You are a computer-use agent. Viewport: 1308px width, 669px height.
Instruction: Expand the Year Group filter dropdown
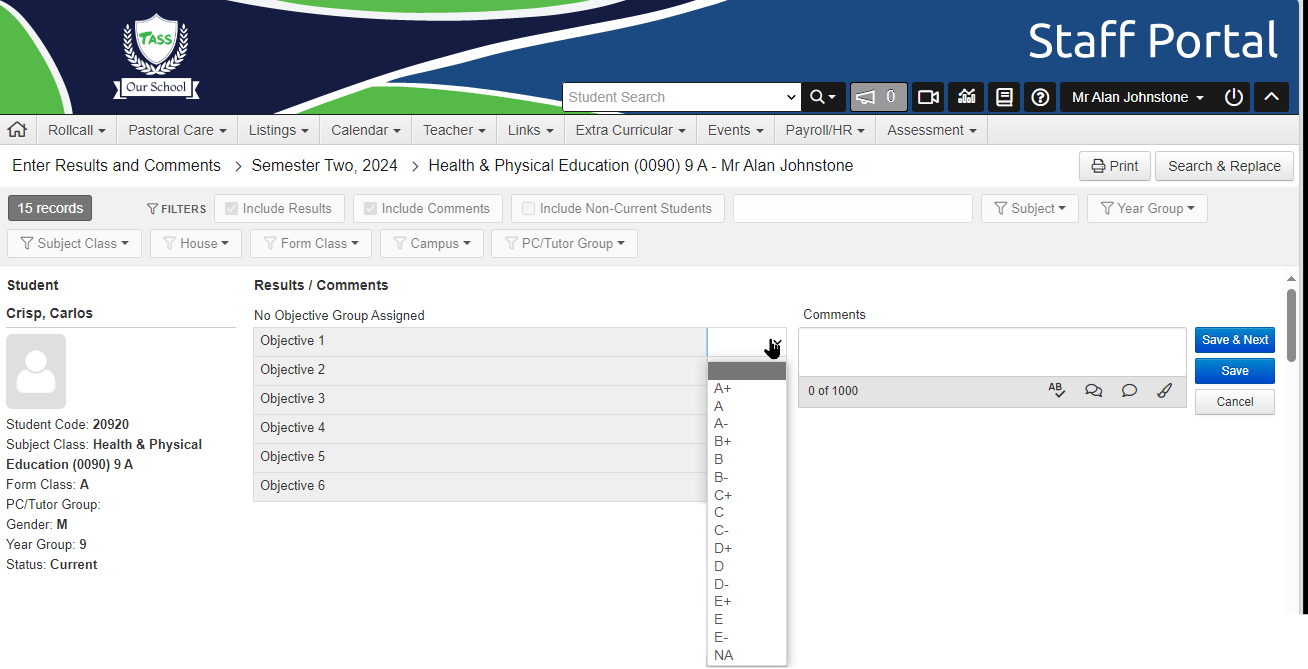click(1146, 209)
